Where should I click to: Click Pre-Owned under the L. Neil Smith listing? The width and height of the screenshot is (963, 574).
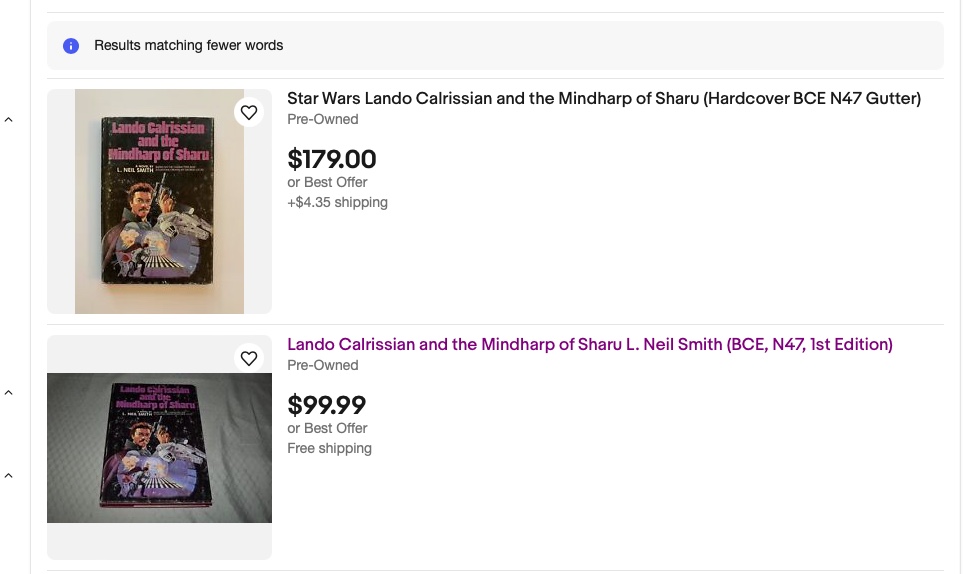[322, 365]
